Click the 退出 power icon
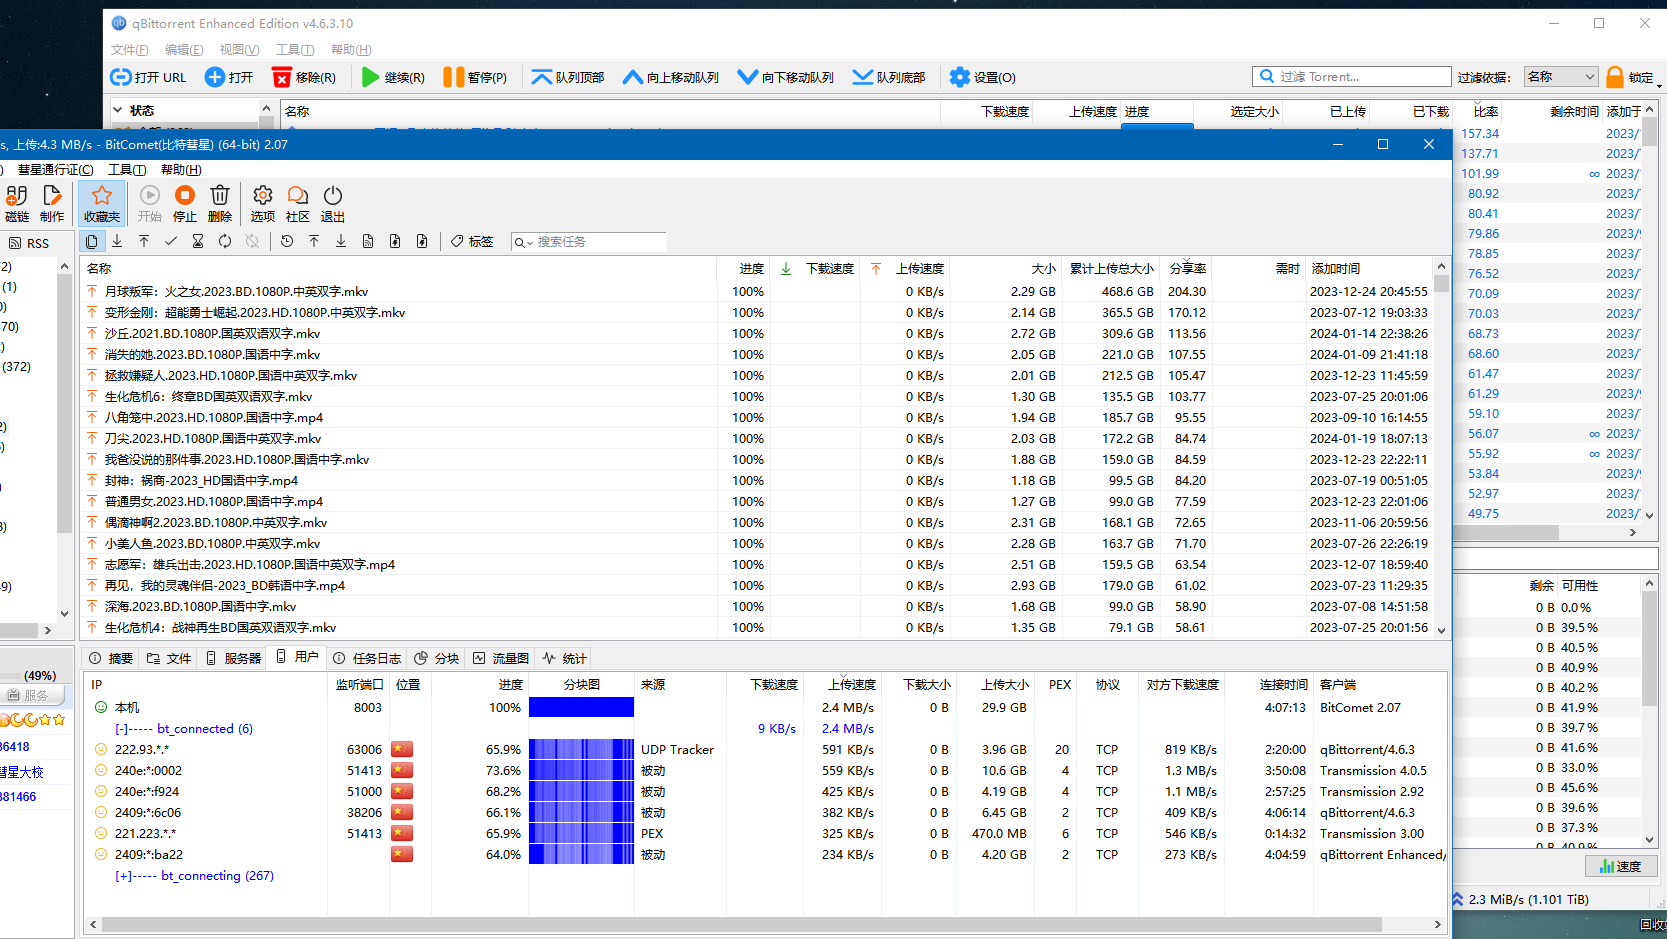 point(333,203)
